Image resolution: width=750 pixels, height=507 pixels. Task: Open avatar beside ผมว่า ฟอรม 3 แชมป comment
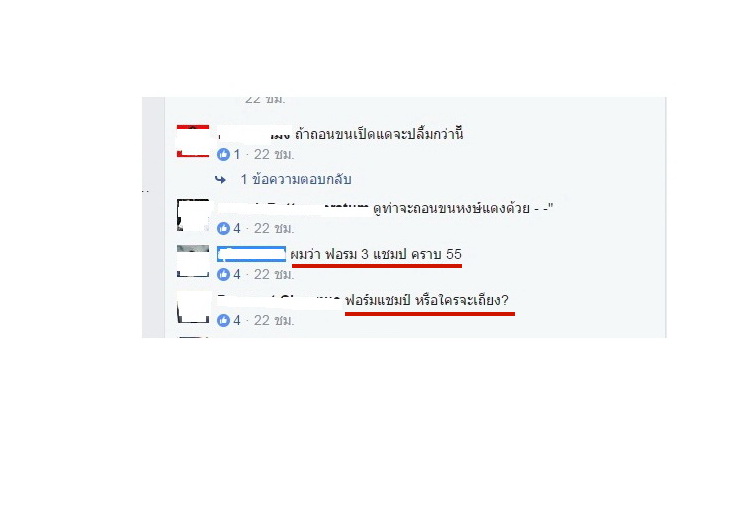click(x=193, y=261)
